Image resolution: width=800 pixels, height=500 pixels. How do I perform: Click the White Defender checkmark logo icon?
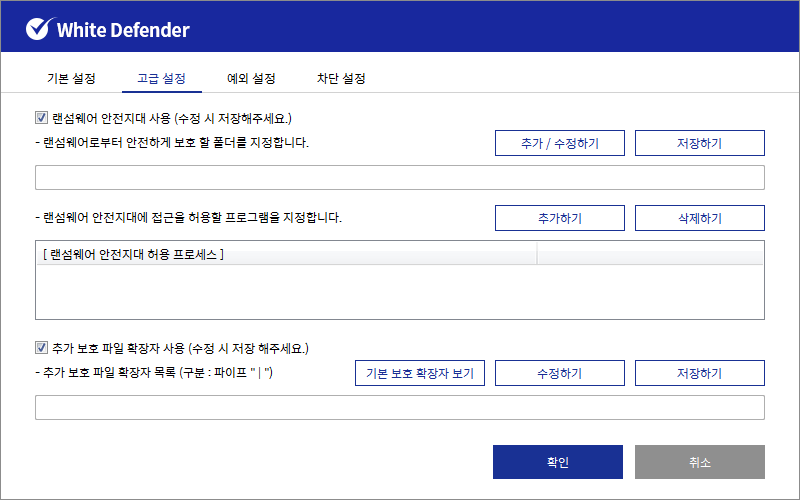(x=38, y=28)
